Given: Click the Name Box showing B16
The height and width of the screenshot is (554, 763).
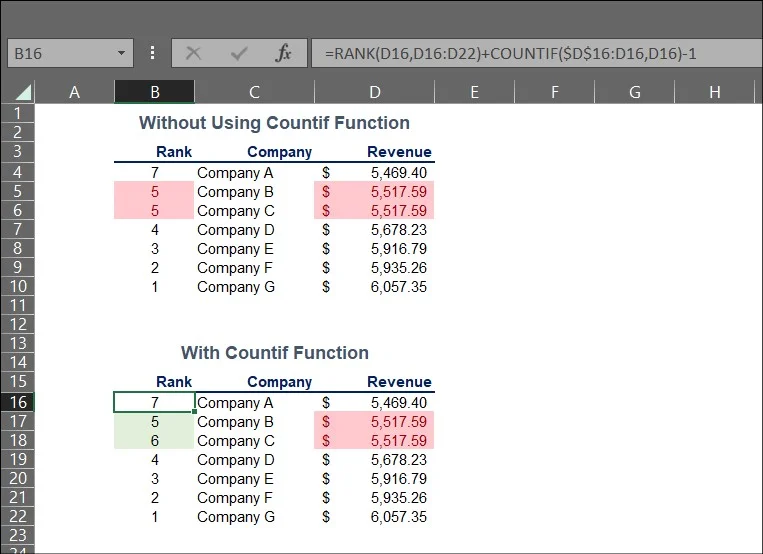Looking at the screenshot, I should [58, 53].
